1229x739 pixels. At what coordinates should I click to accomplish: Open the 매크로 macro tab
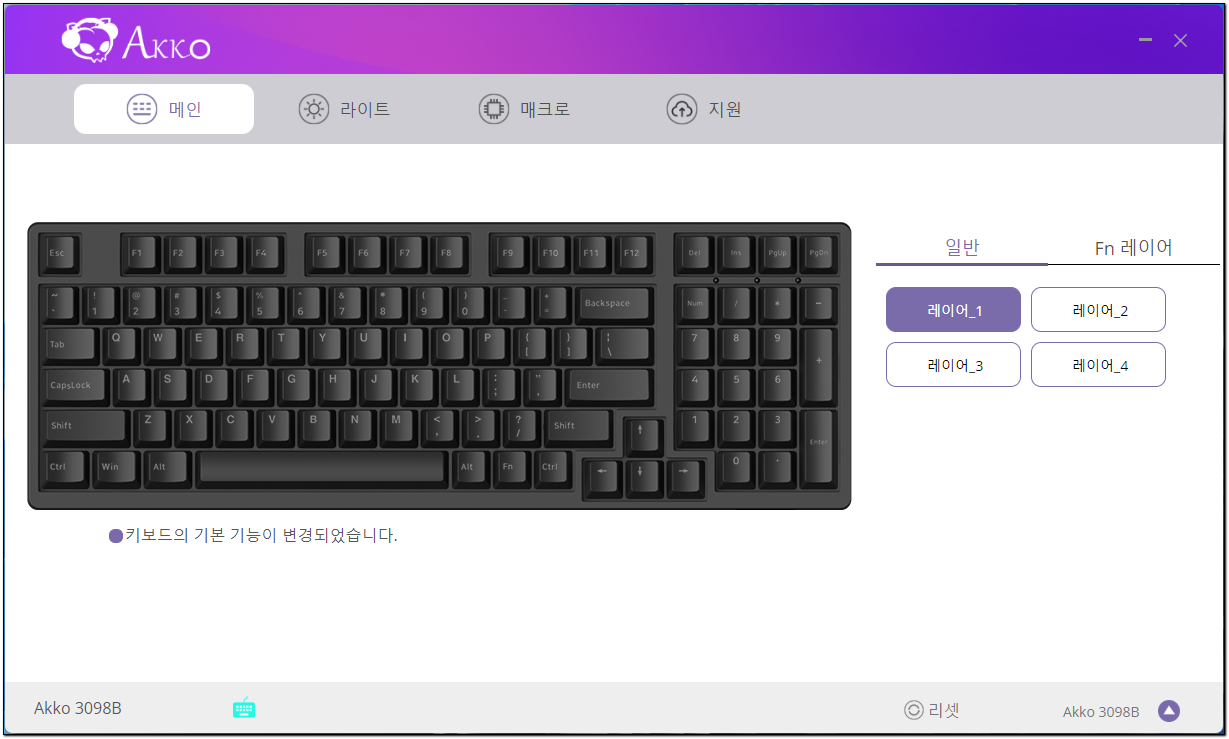(524, 109)
